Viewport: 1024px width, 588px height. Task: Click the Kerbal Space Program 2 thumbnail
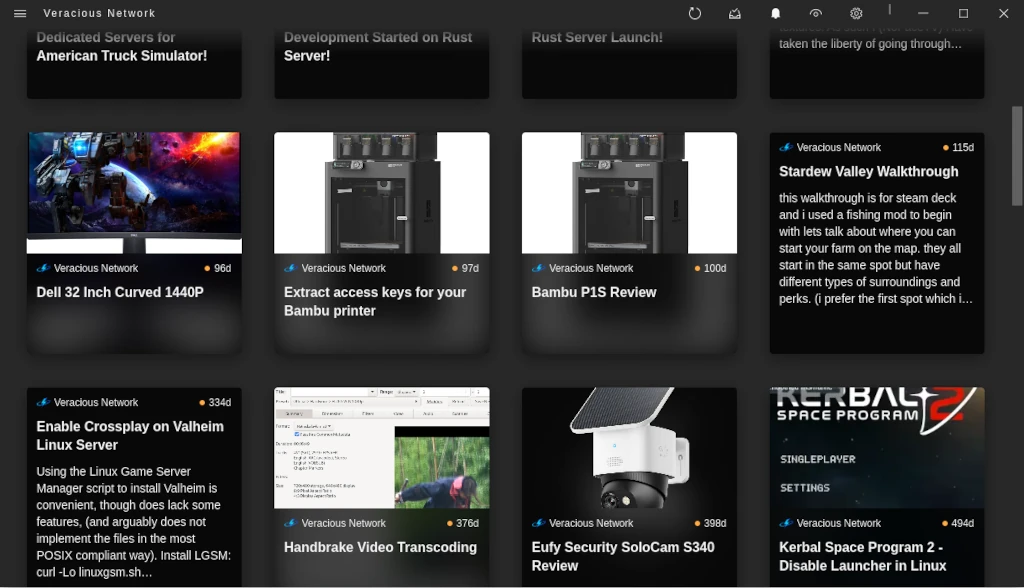877,448
